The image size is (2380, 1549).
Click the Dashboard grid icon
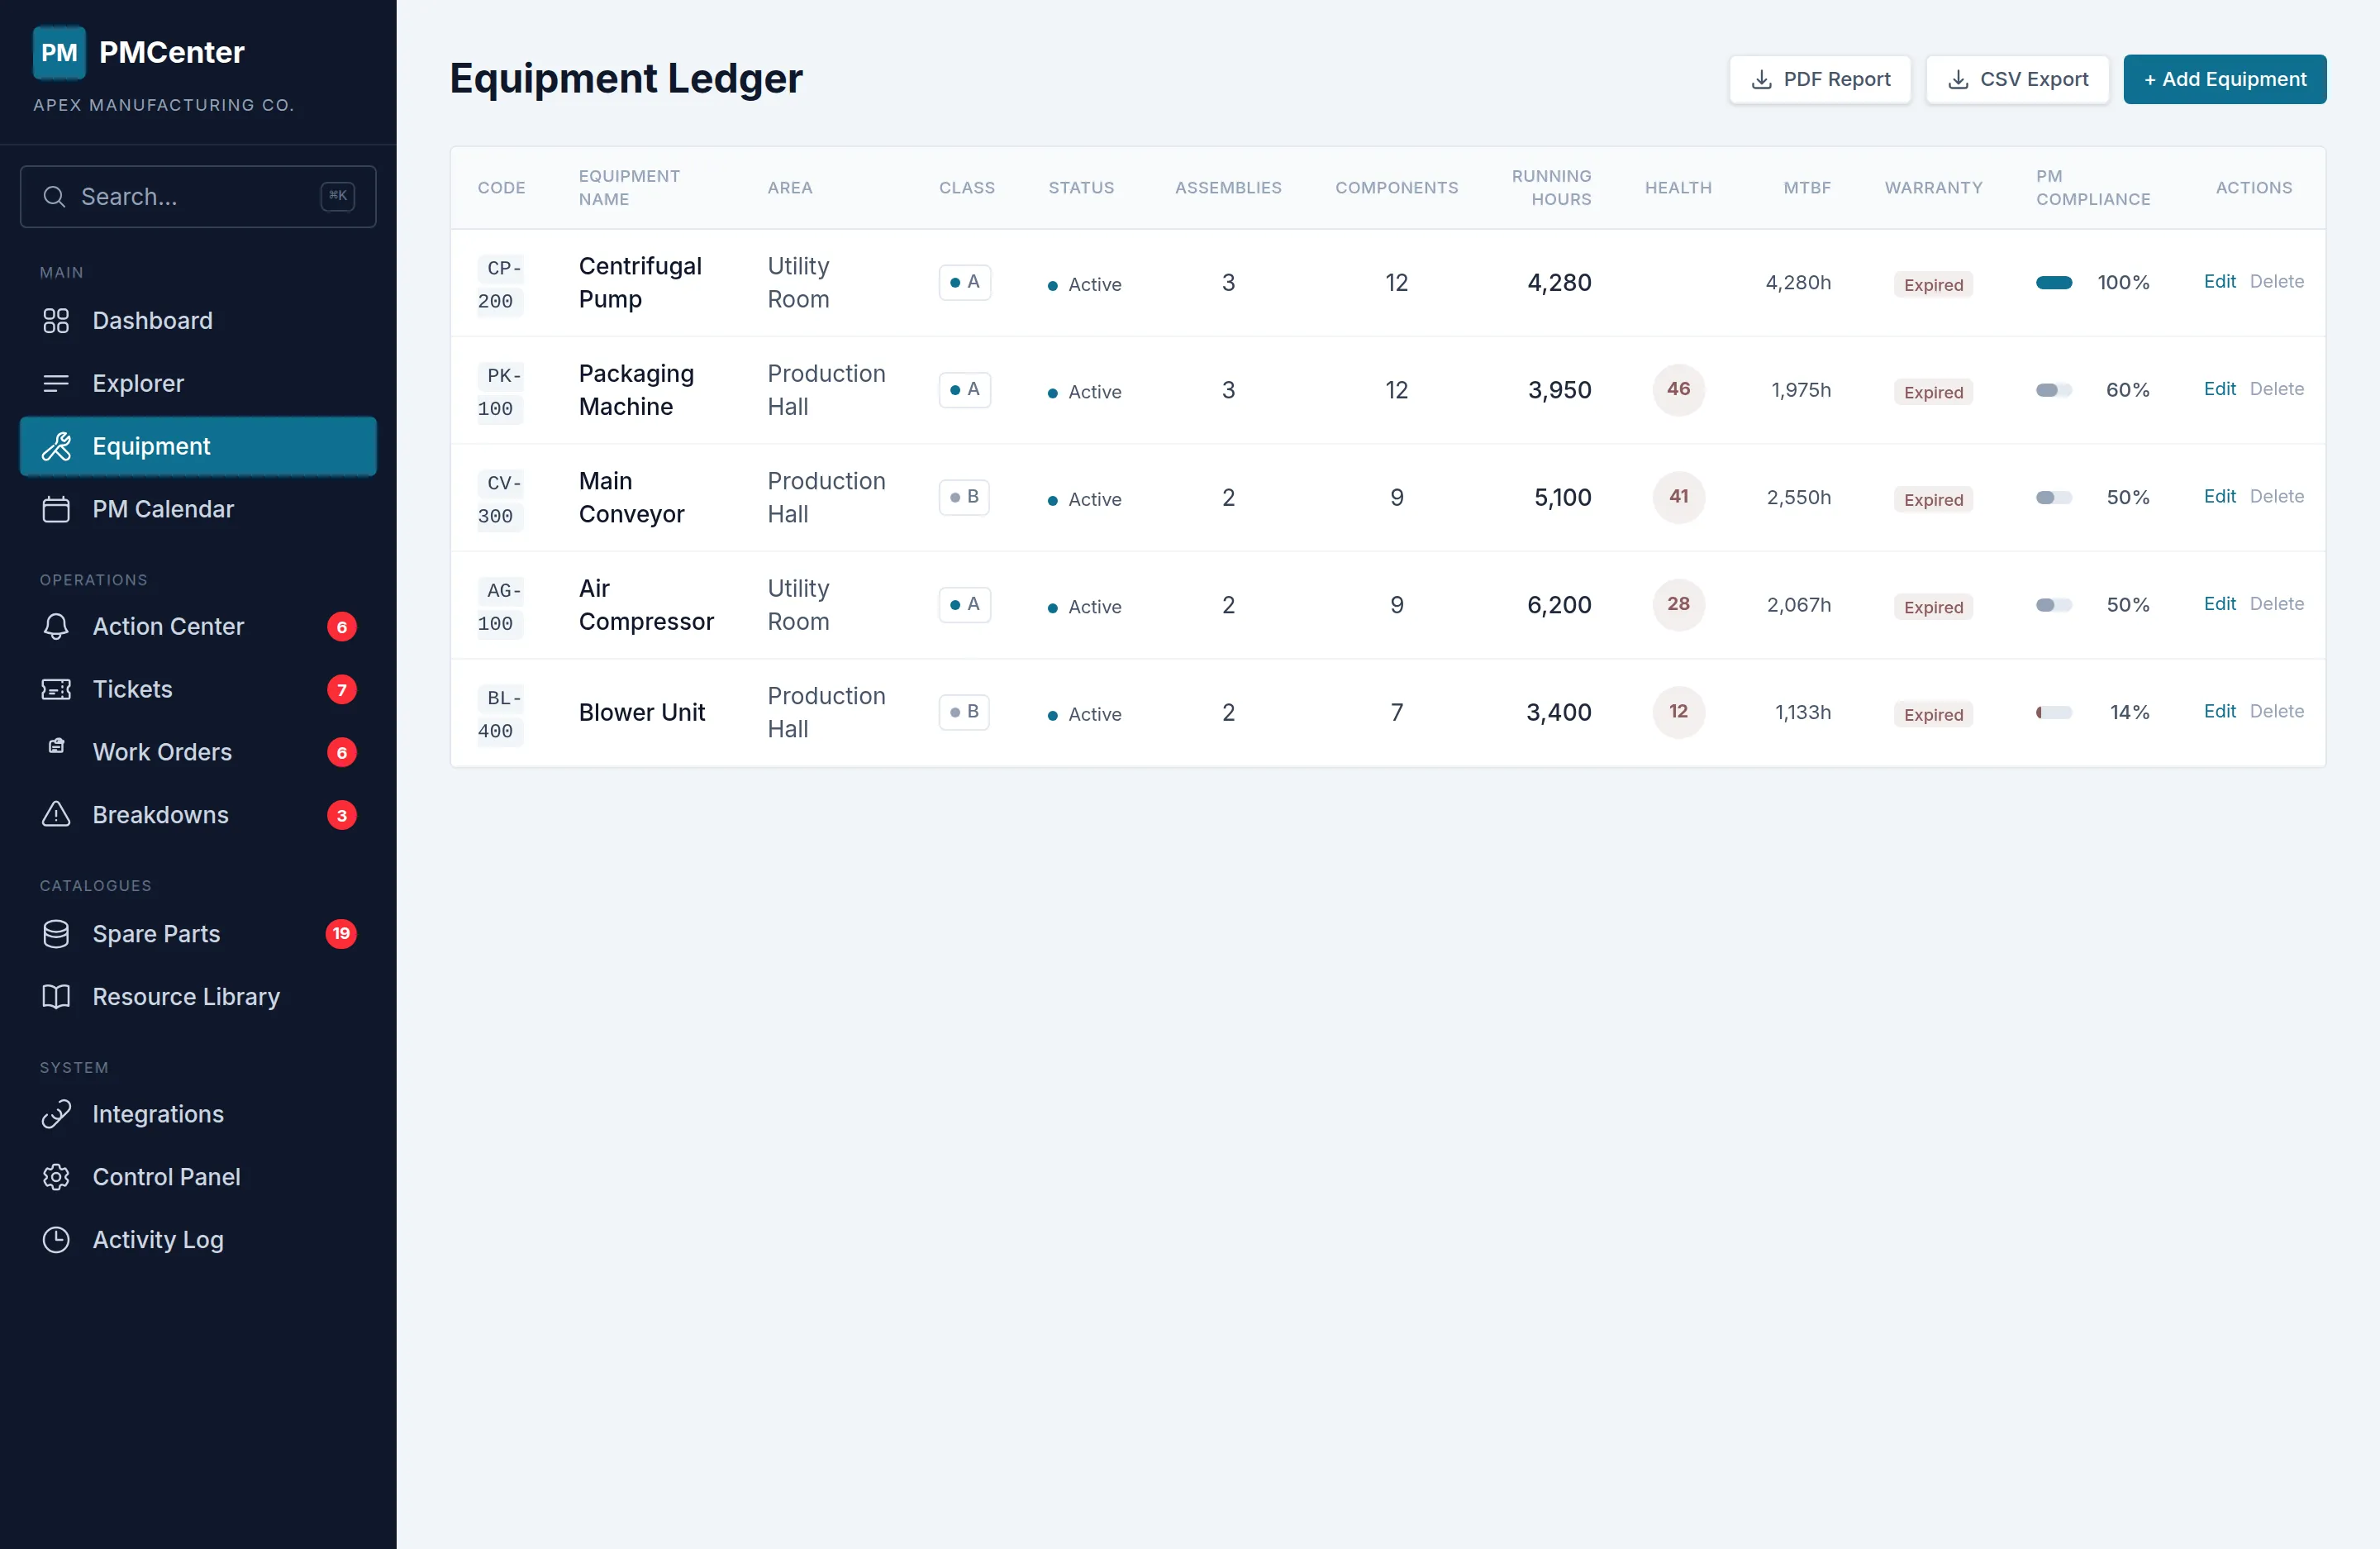click(56, 321)
